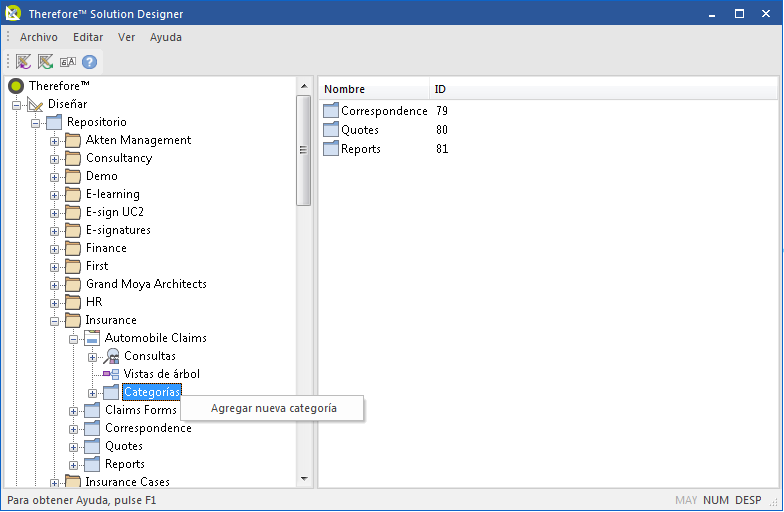Expand the Categorías node
The image size is (784, 512).
pos(92,393)
